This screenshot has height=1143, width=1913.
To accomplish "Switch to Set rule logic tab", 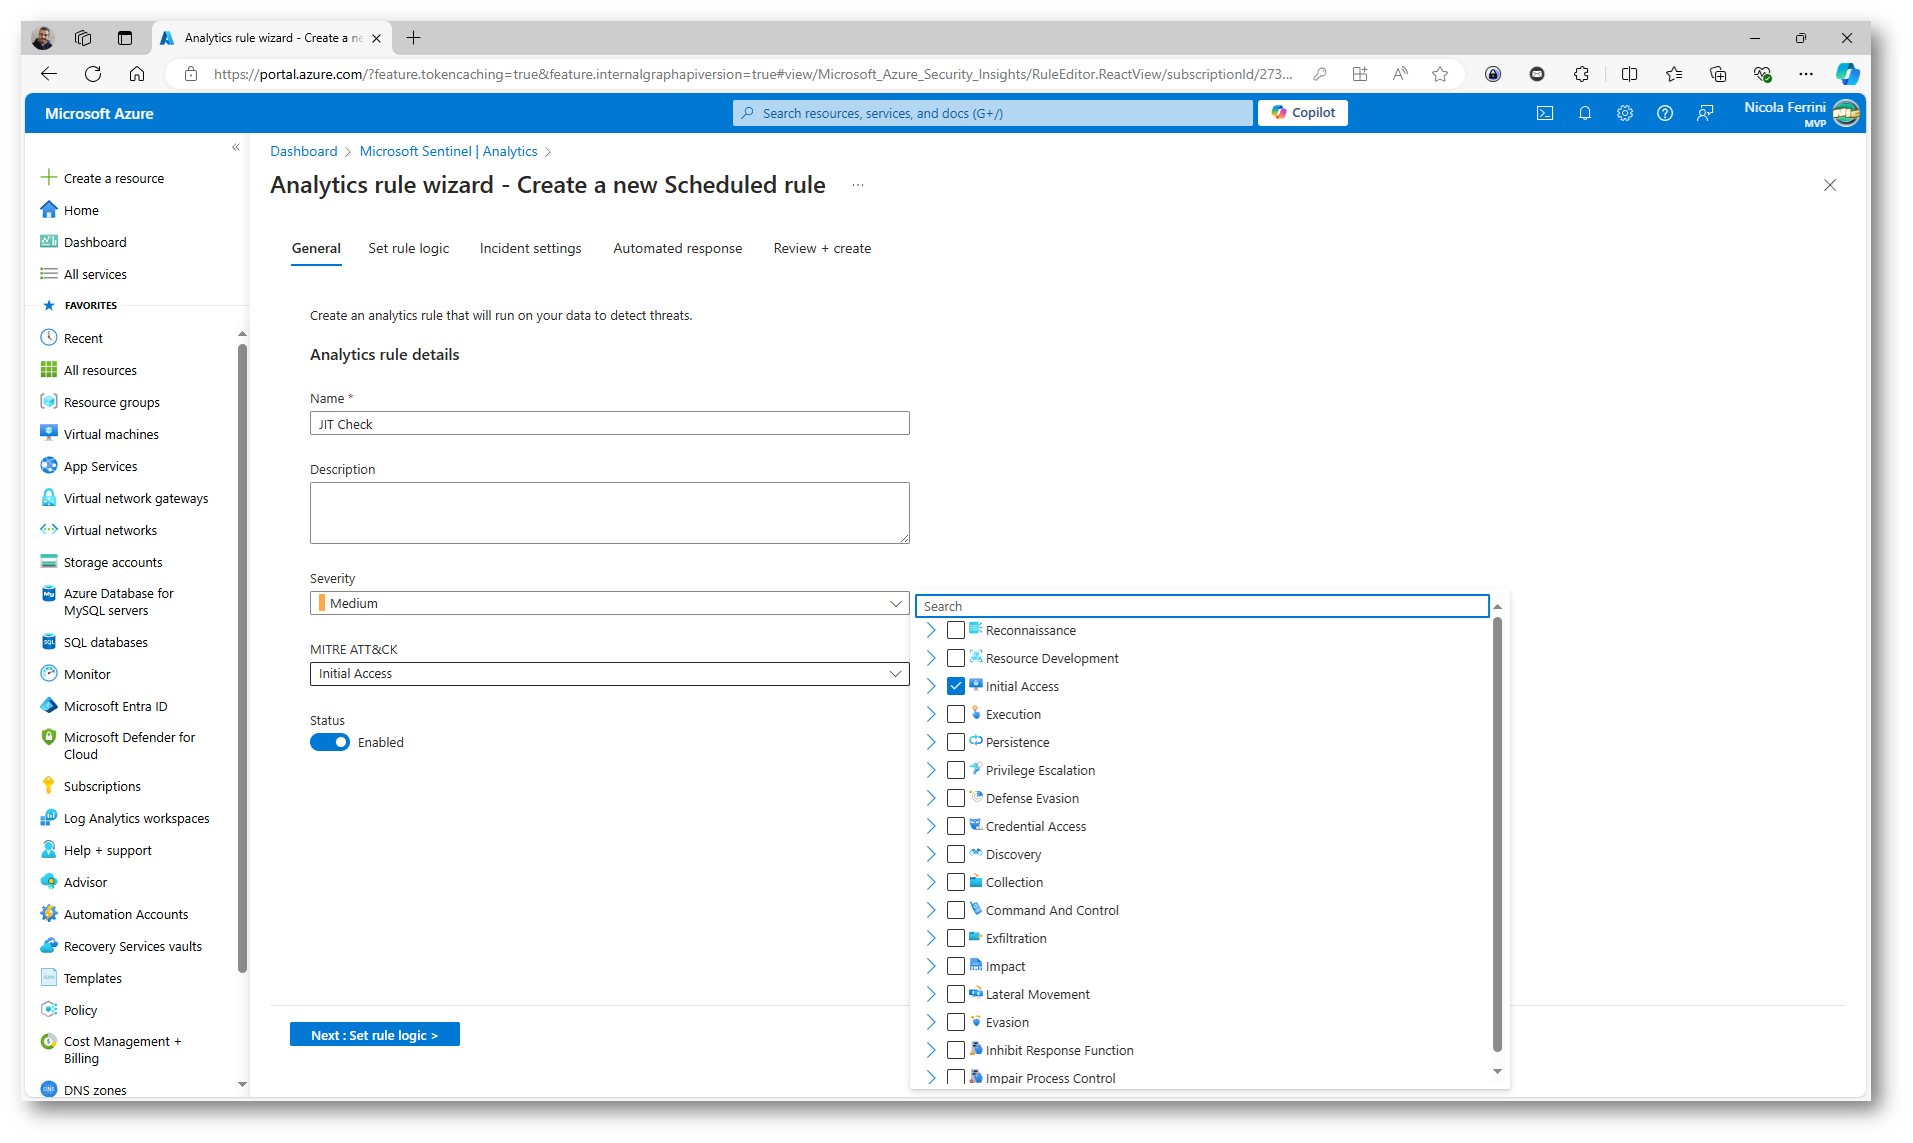I will tap(408, 248).
